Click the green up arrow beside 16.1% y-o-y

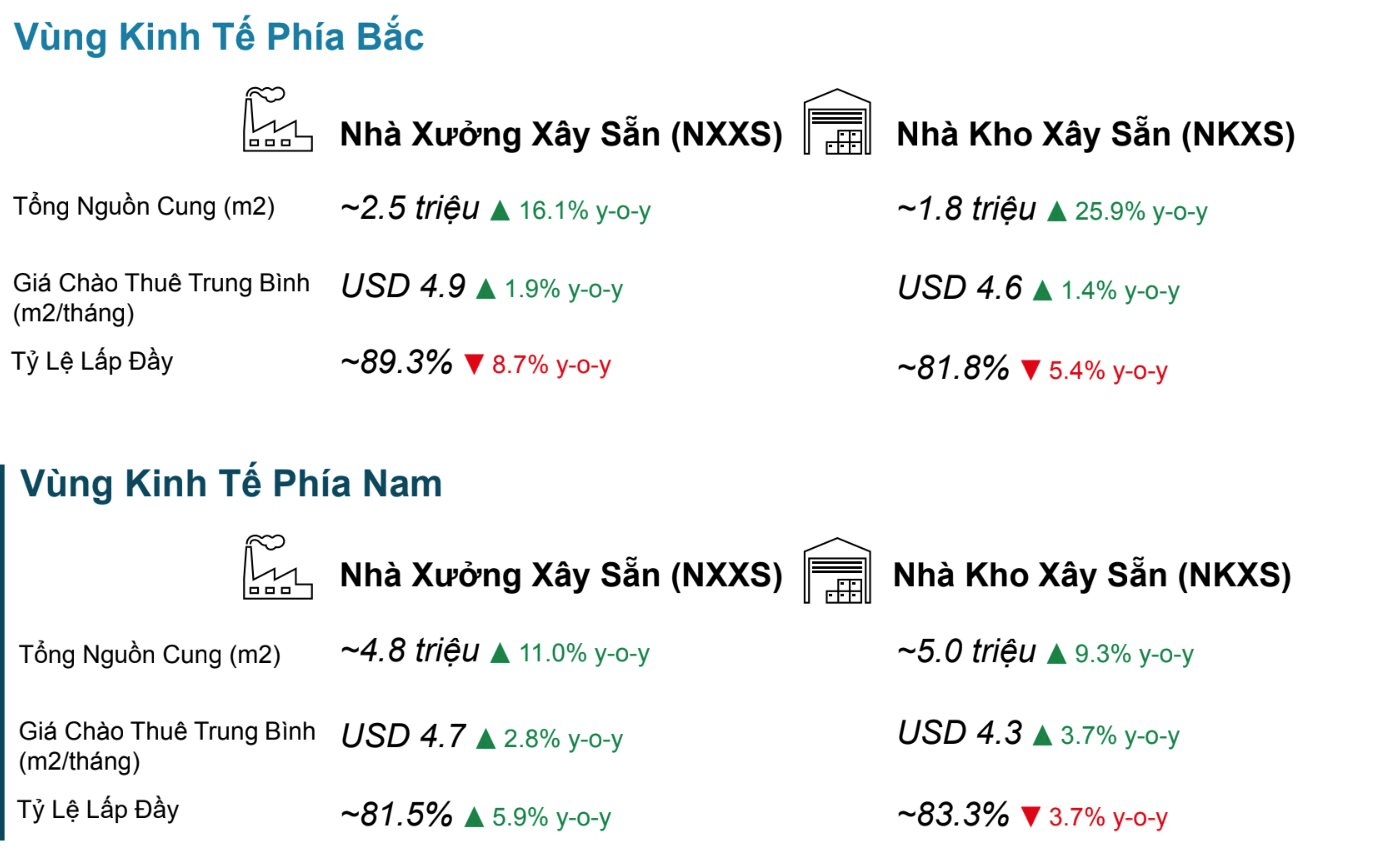[x=501, y=211]
